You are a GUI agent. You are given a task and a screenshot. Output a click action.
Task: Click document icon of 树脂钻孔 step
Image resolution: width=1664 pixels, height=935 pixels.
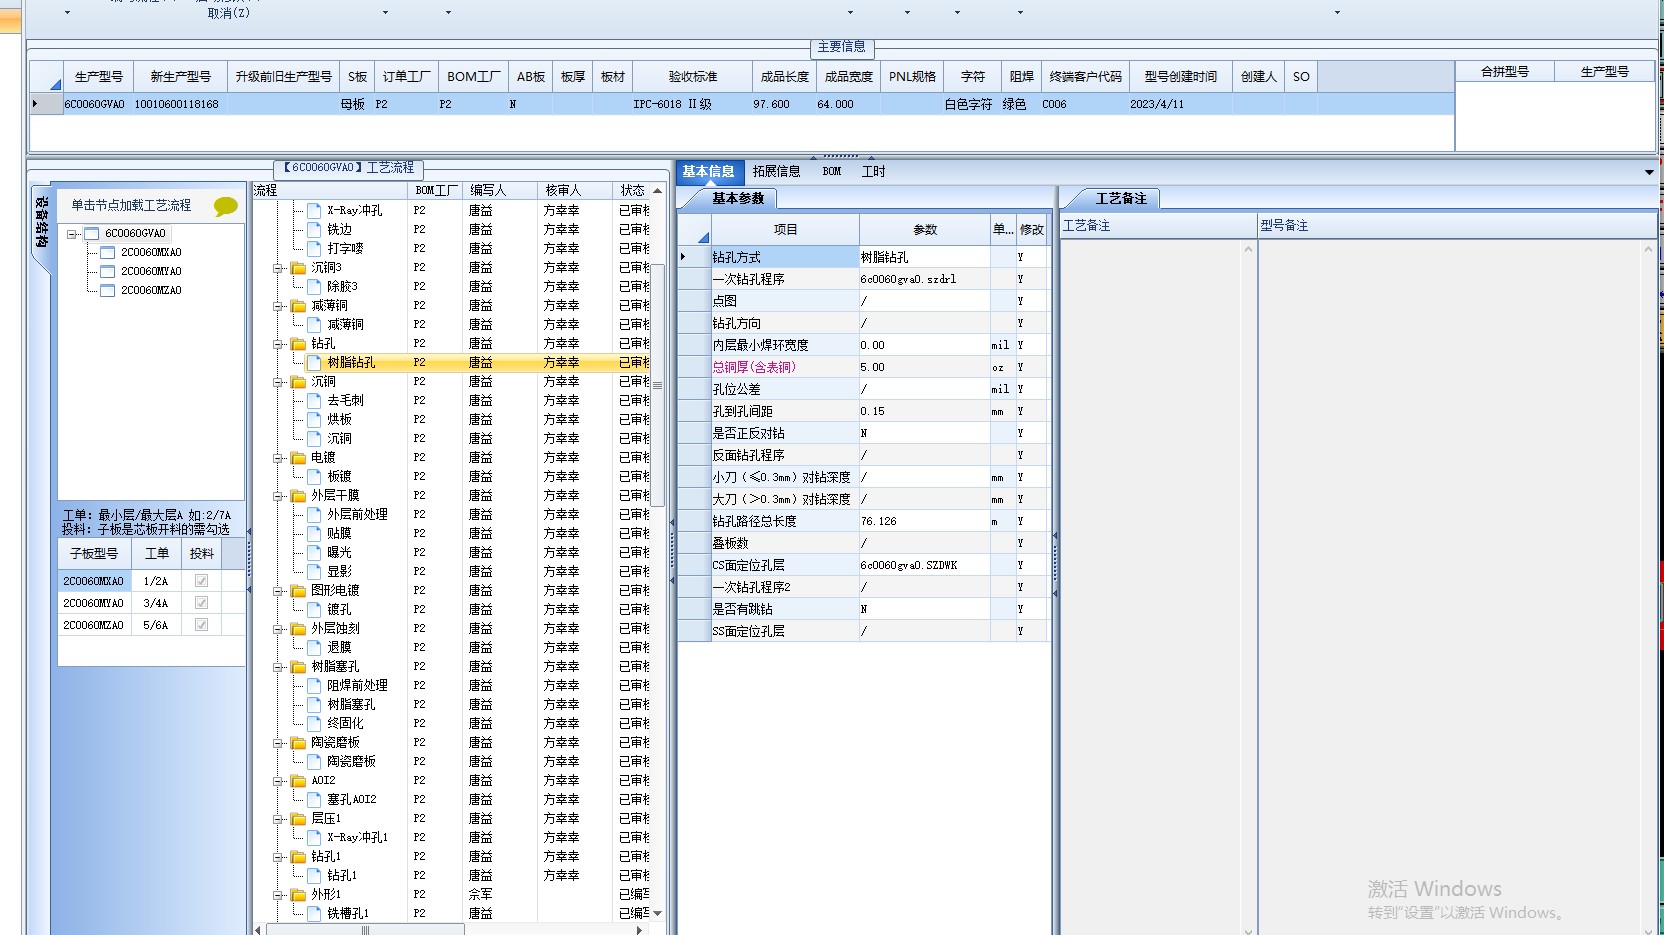tap(314, 363)
